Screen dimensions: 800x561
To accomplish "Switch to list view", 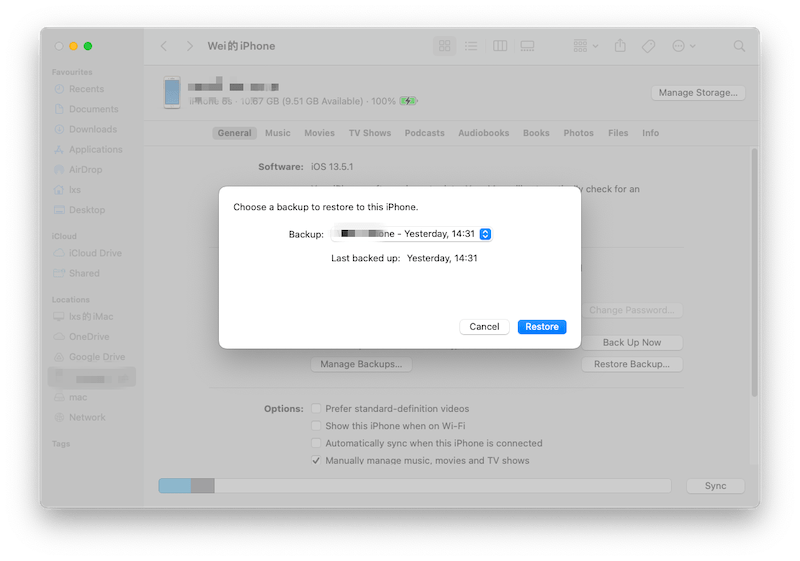I will point(471,46).
